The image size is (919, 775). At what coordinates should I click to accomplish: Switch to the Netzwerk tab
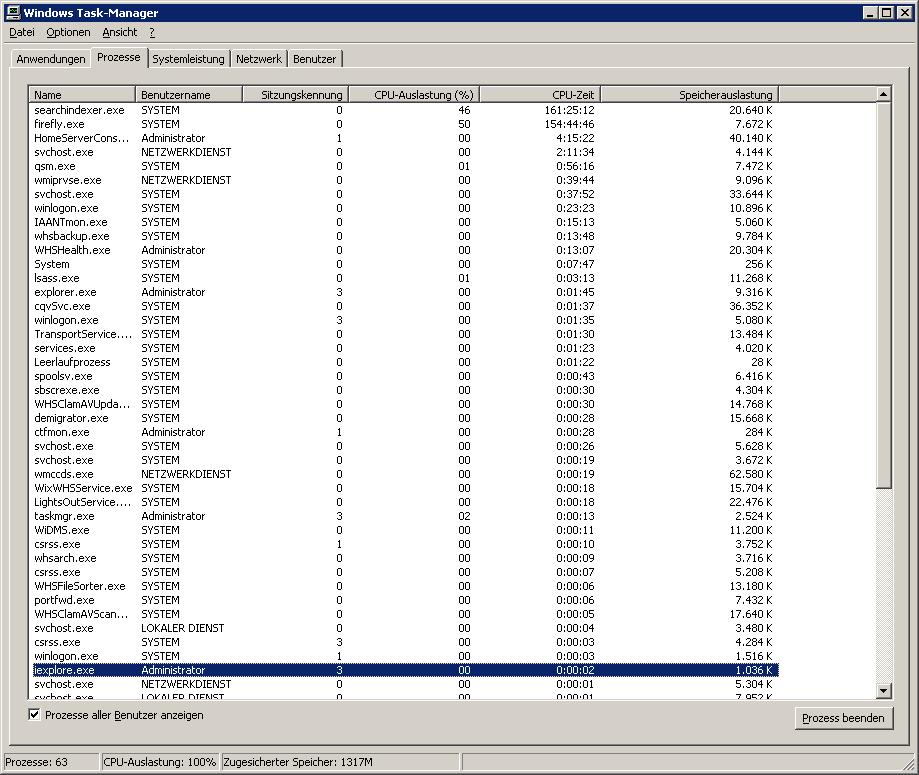click(x=259, y=59)
